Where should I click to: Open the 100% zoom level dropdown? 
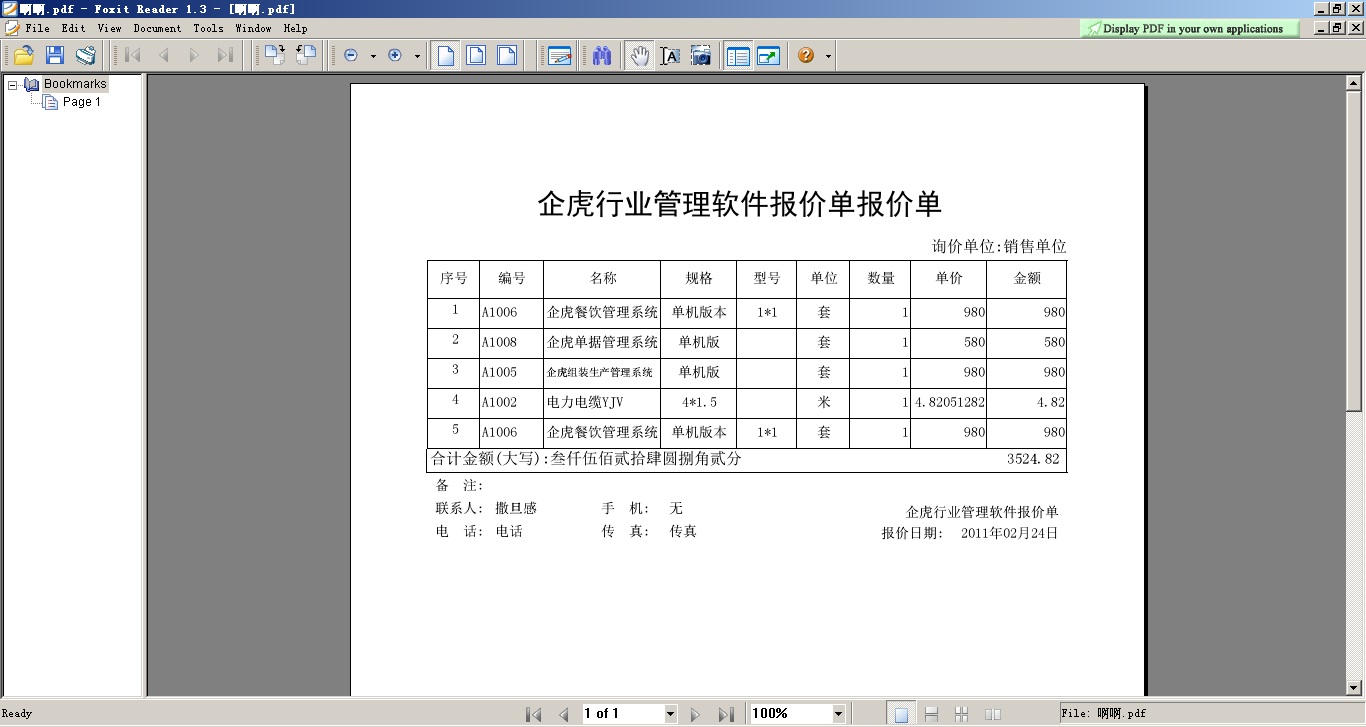pos(838,714)
